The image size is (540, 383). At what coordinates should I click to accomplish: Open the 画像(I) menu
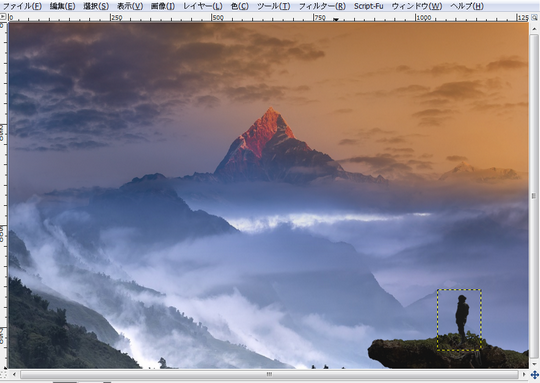pyautogui.click(x=163, y=6)
